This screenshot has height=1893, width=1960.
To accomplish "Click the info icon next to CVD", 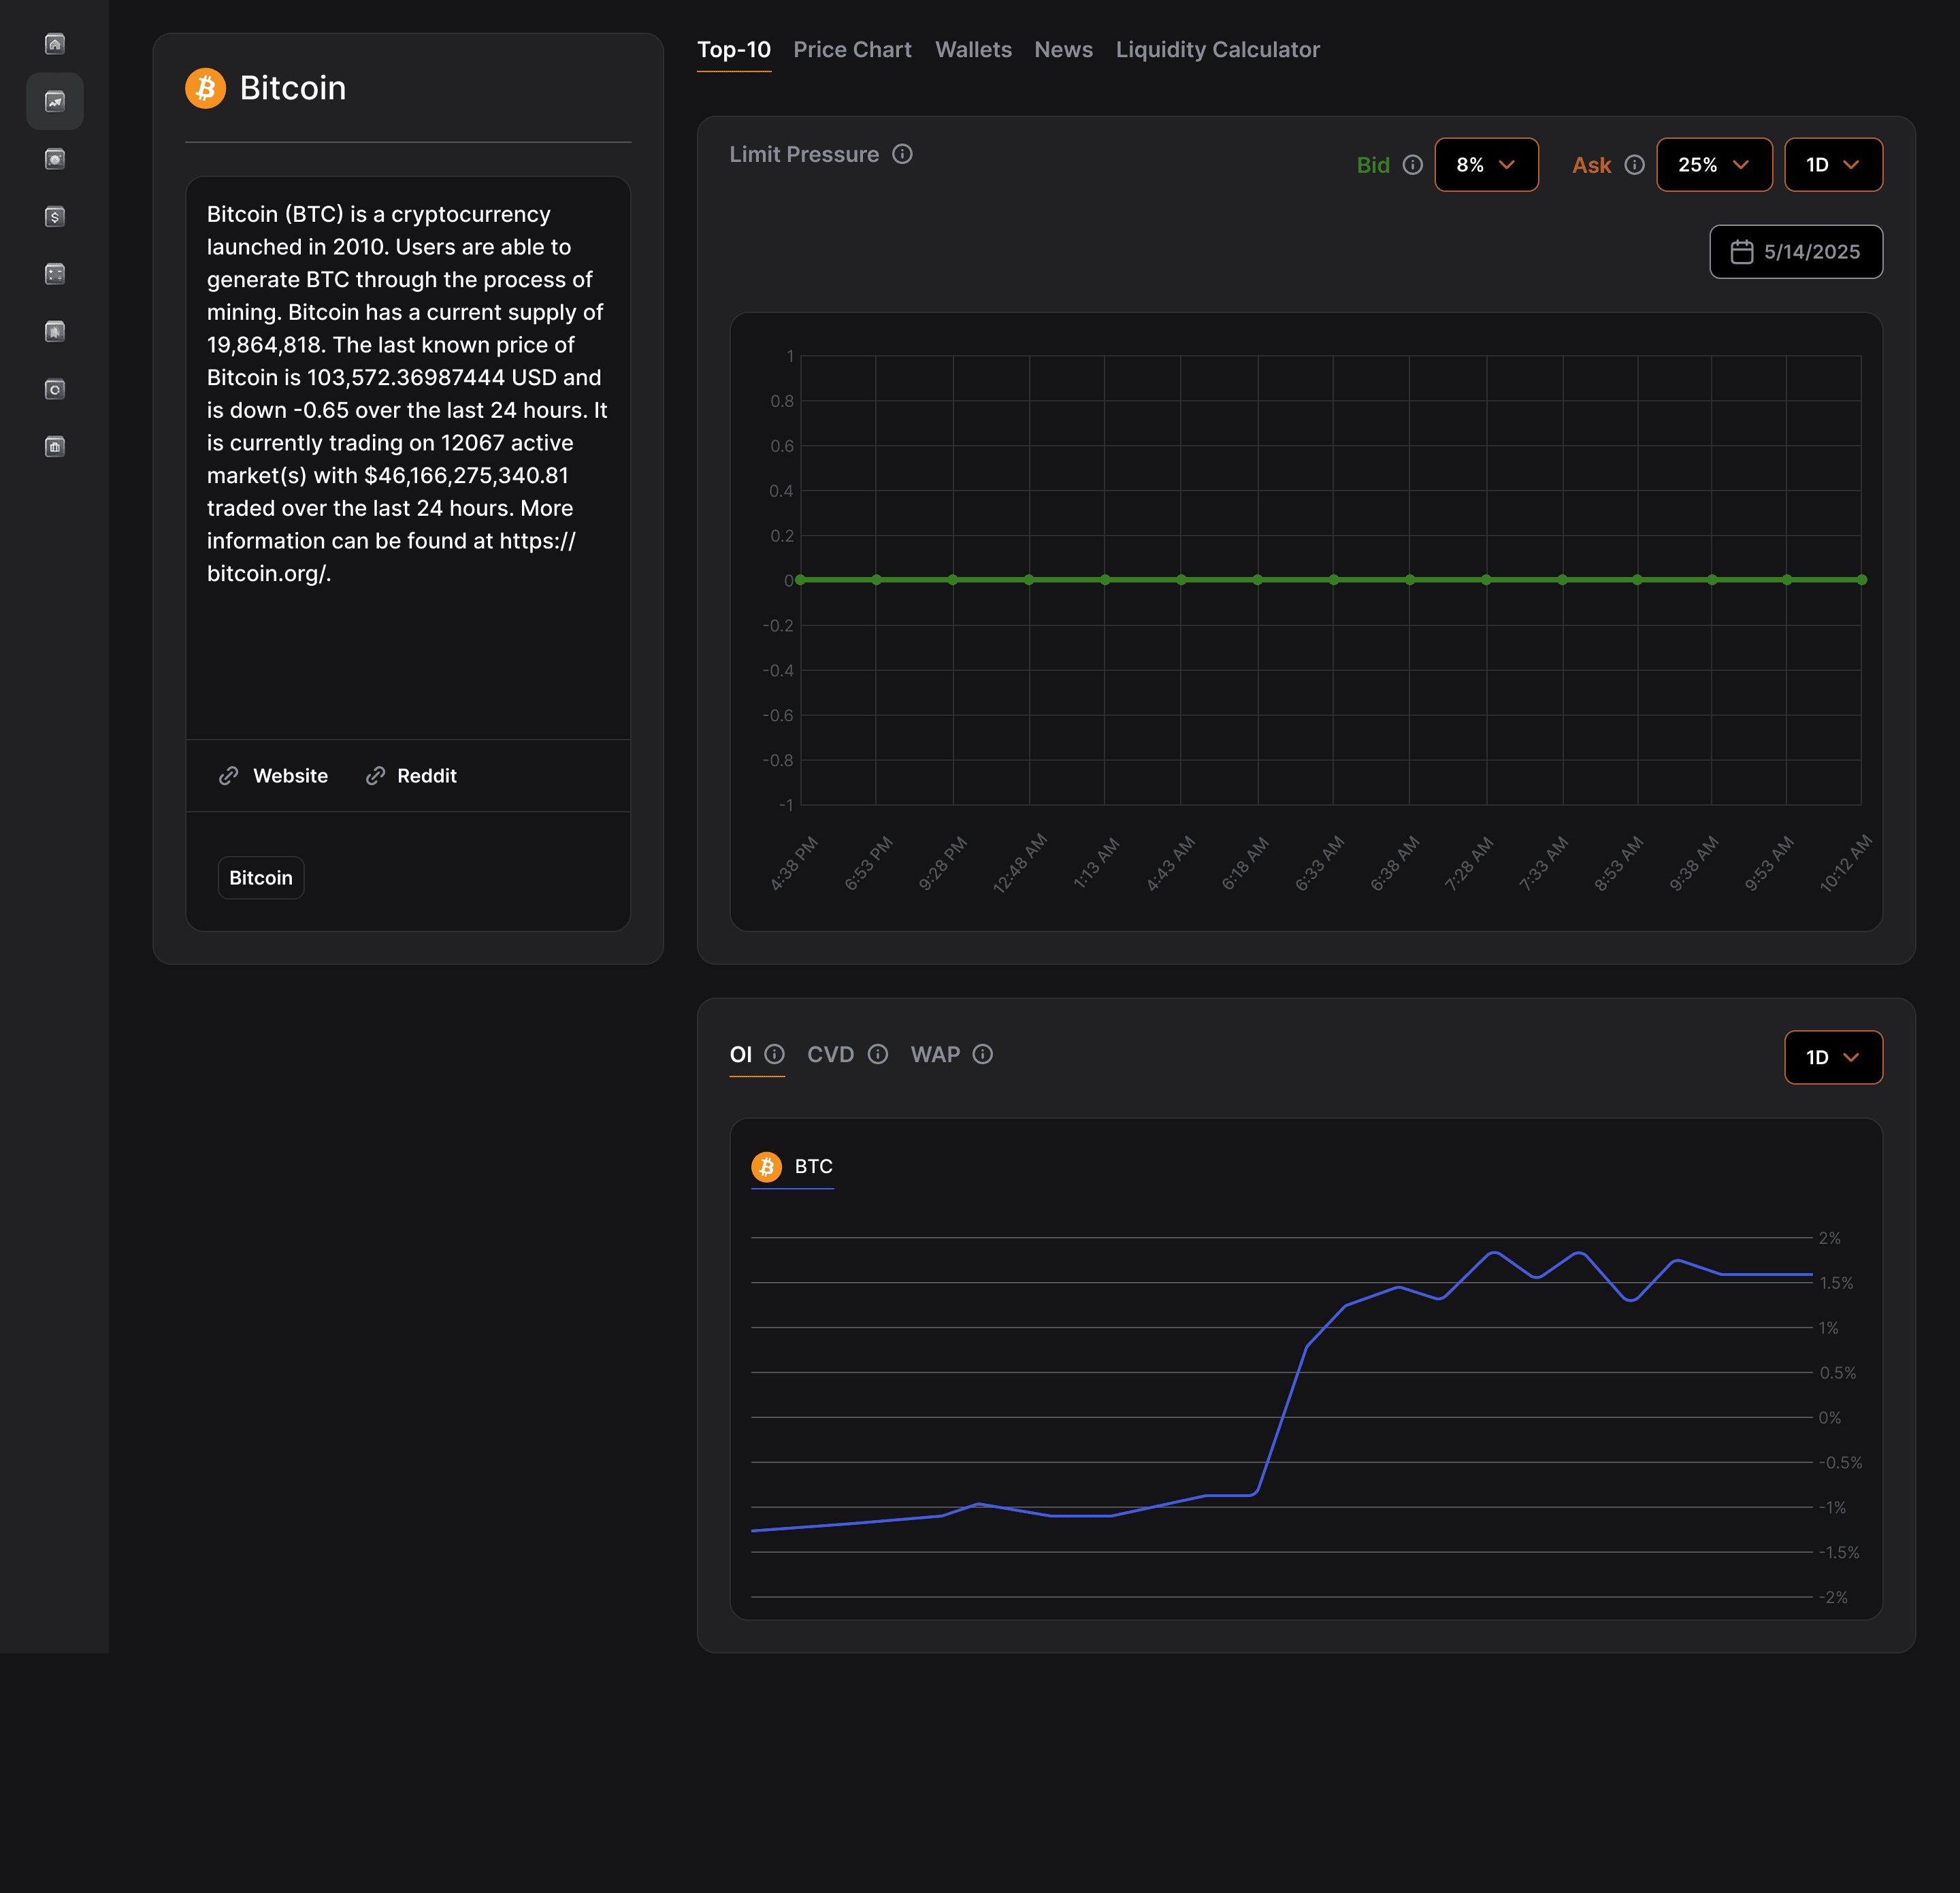I will (878, 1054).
